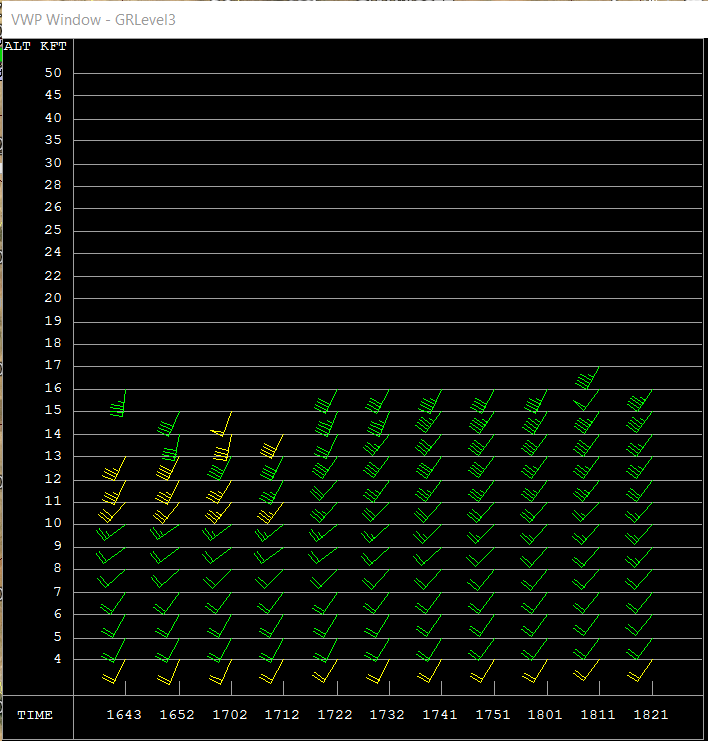Viewport: 708px width, 741px height.
Task: Click the 50 altitude label
Action: pos(53,73)
